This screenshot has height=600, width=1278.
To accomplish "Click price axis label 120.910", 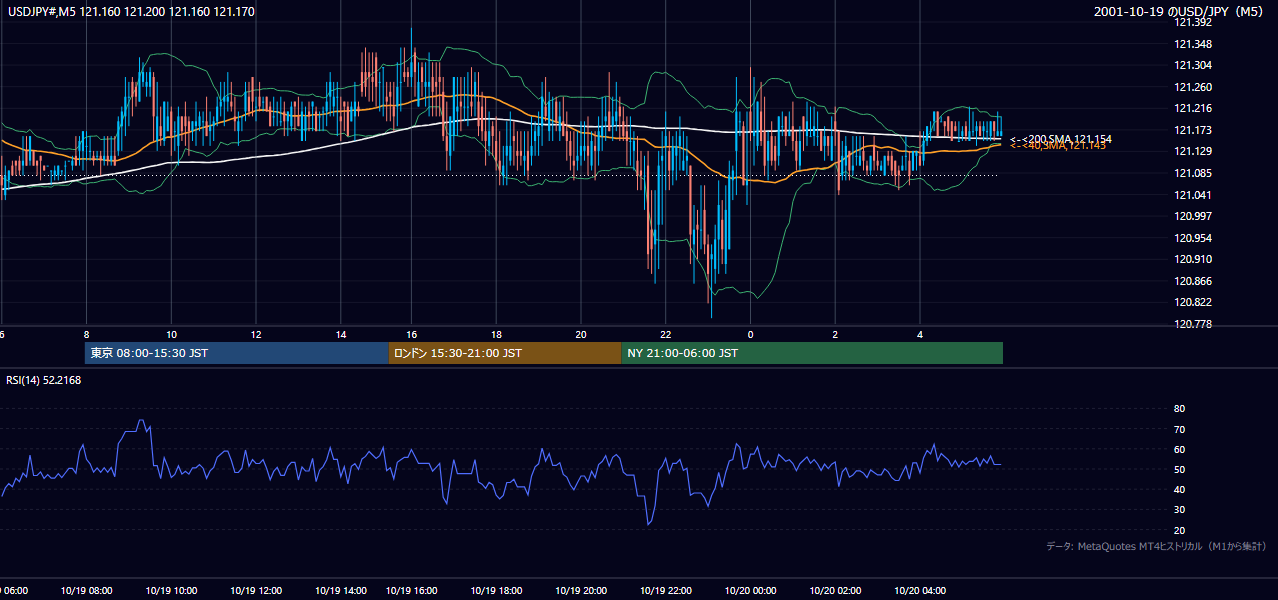I will tap(1193, 259).
